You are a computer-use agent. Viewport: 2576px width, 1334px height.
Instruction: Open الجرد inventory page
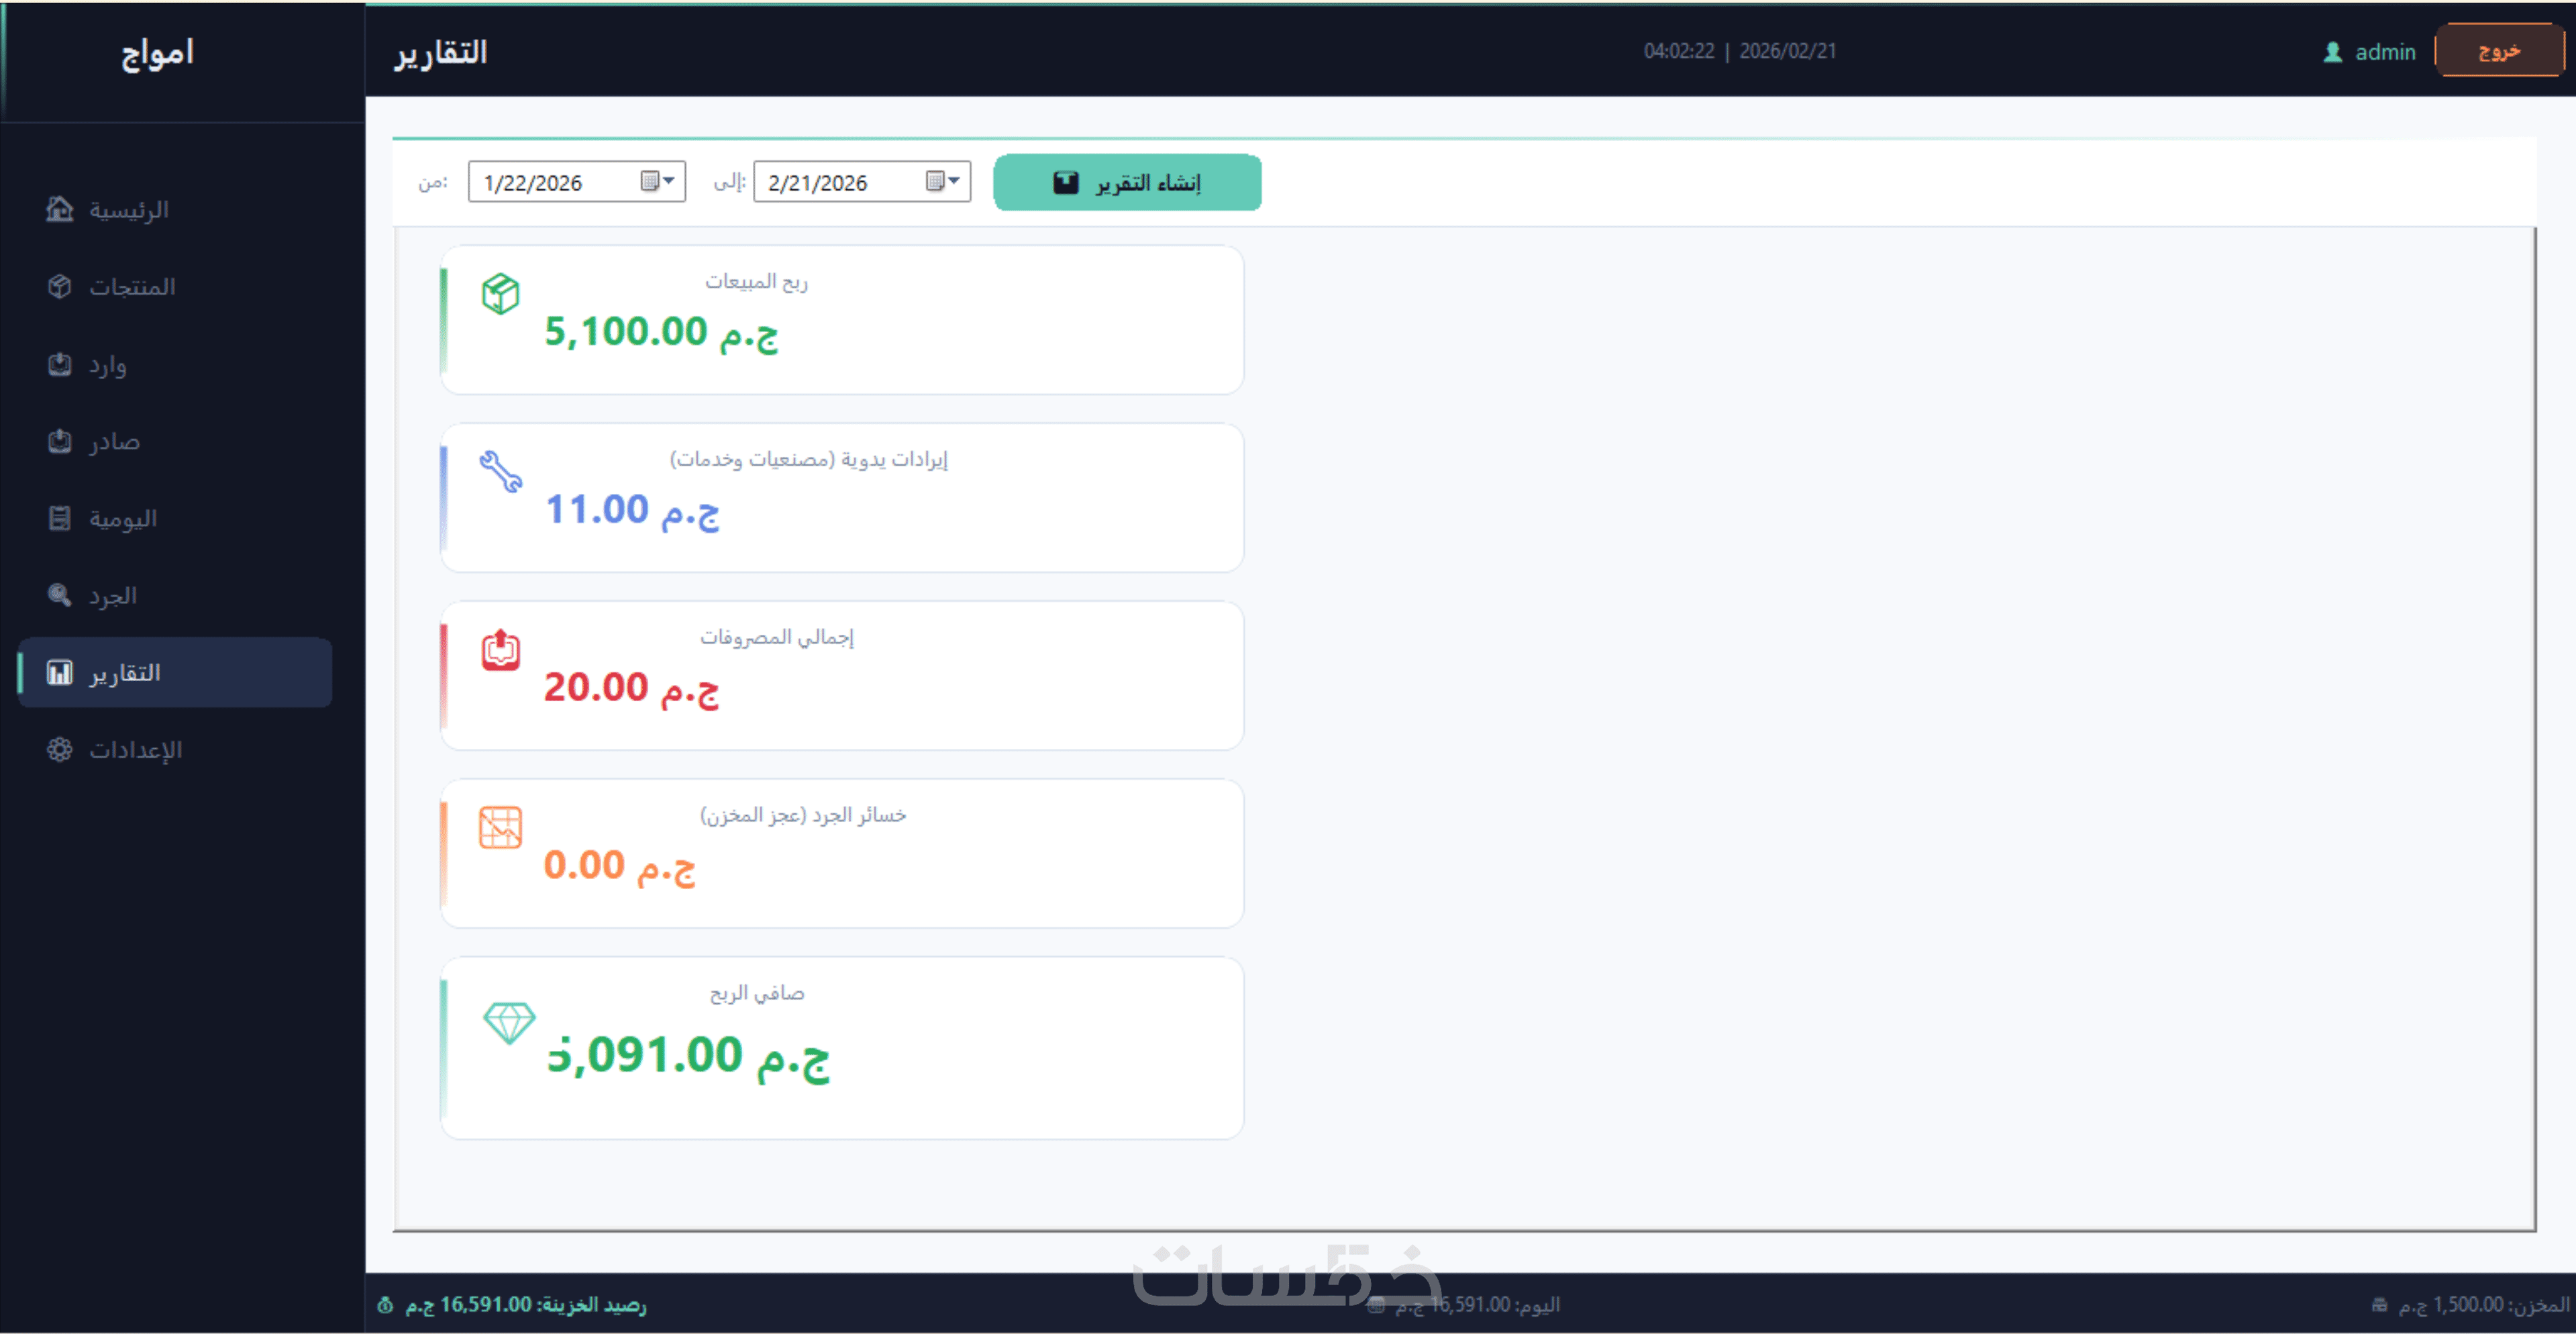click(x=112, y=596)
